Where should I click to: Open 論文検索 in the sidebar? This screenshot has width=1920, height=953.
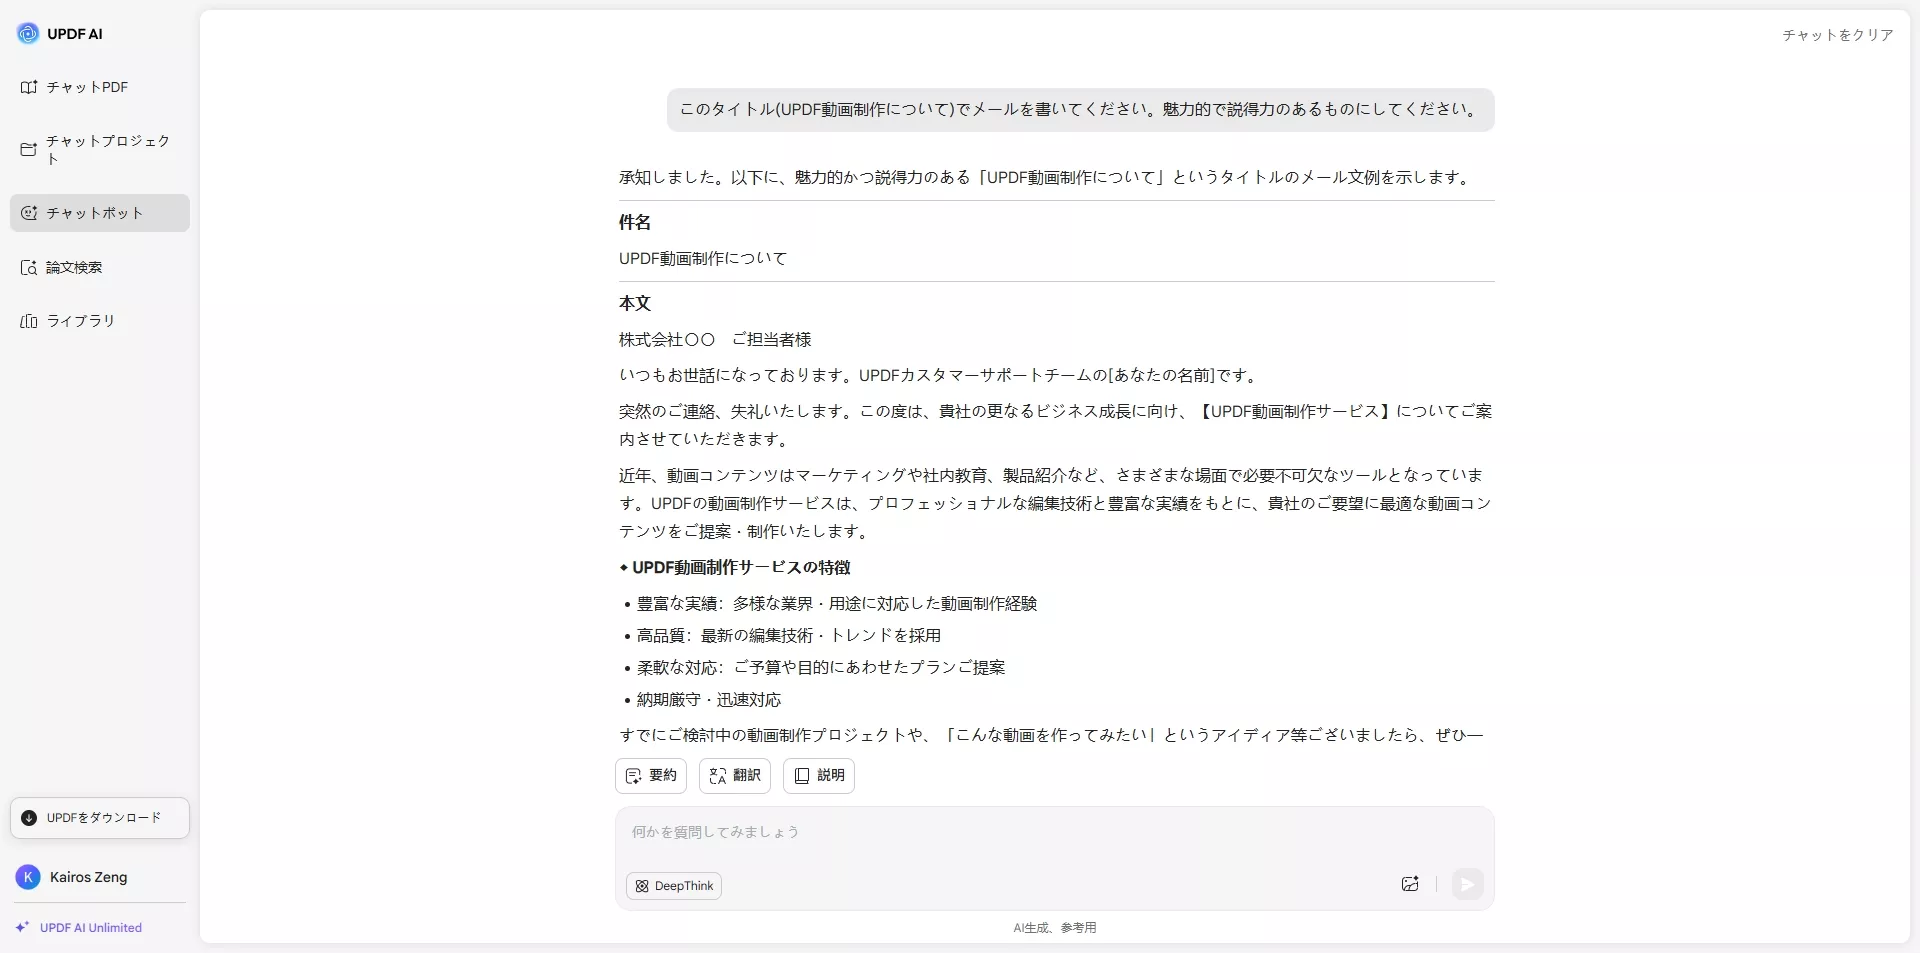click(99, 267)
